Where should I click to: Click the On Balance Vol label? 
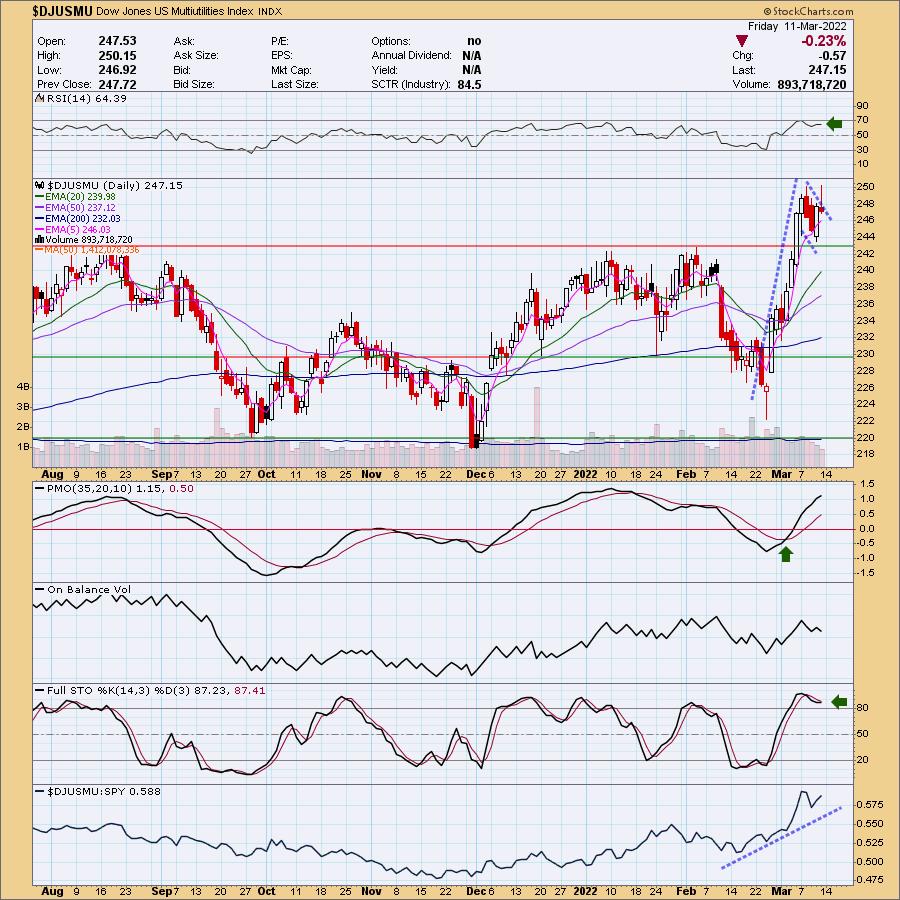tap(89, 589)
